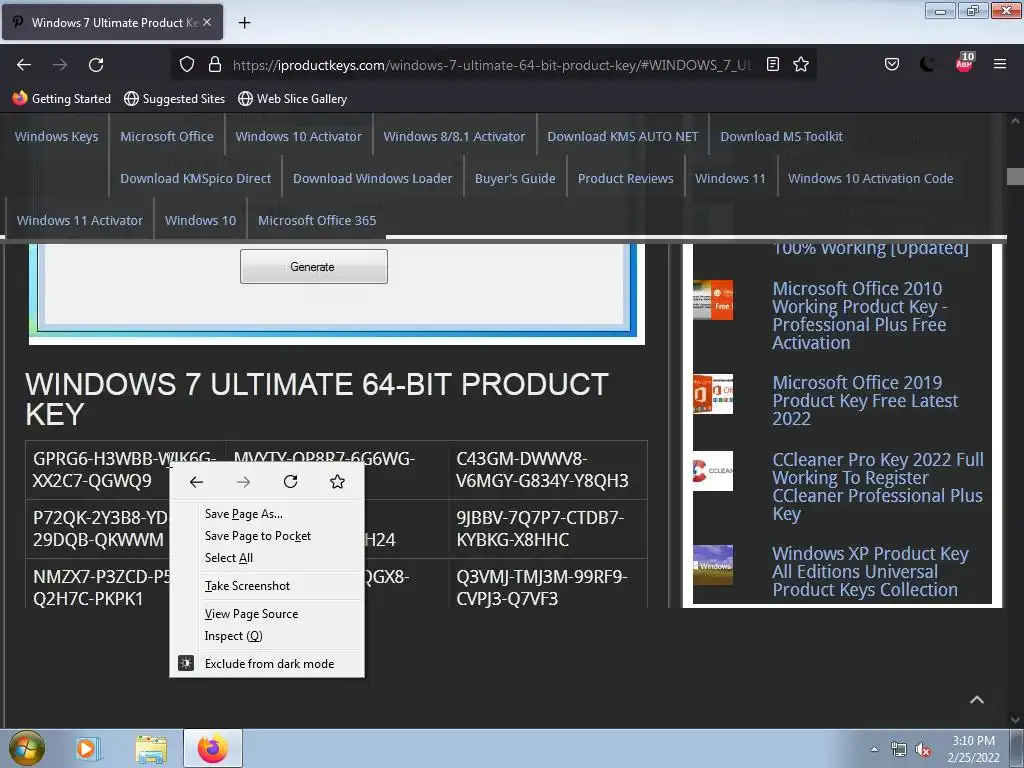
Task: Open Buyer's Guide nav item
Action: [515, 178]
